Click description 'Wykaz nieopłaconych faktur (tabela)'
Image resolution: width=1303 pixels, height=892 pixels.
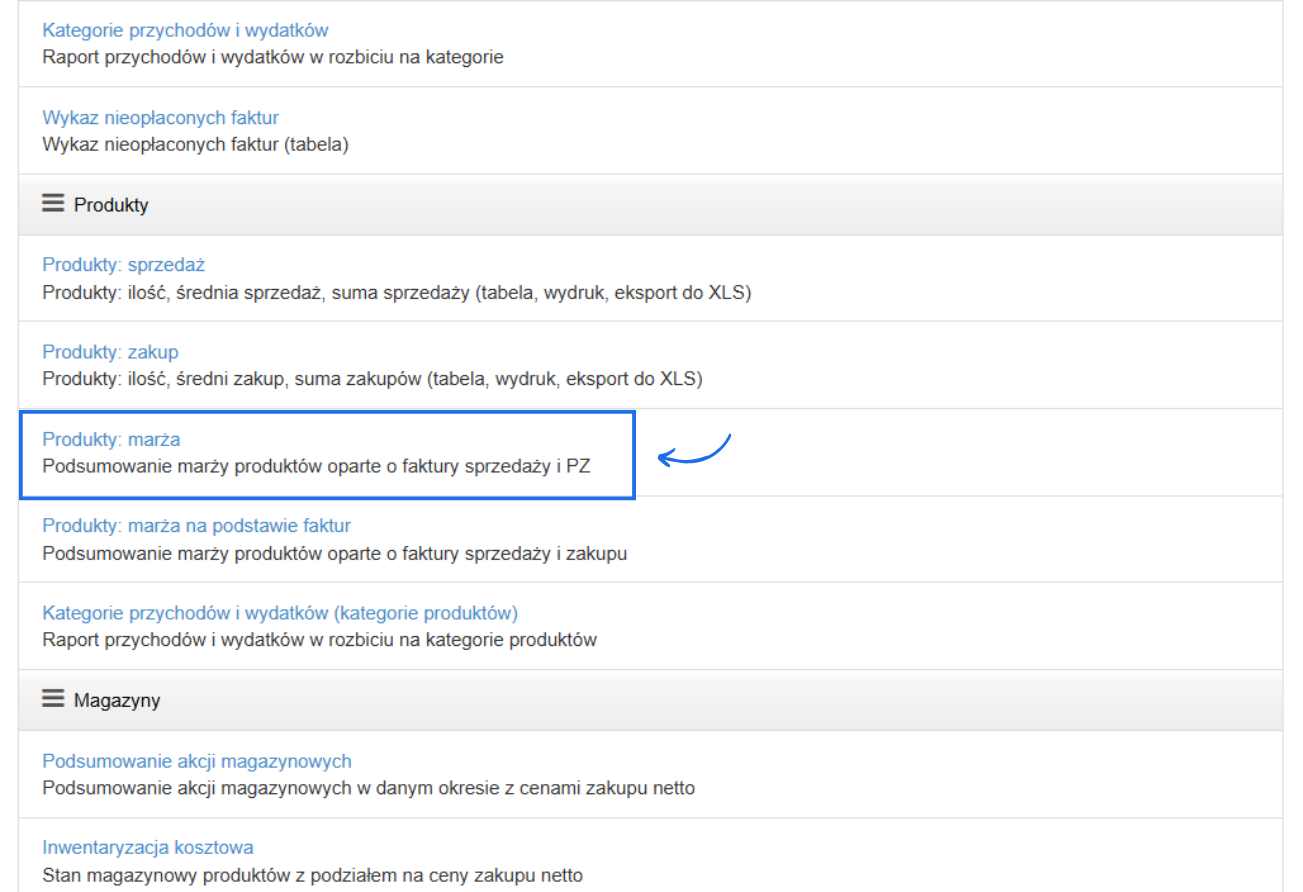click(195, 144)
